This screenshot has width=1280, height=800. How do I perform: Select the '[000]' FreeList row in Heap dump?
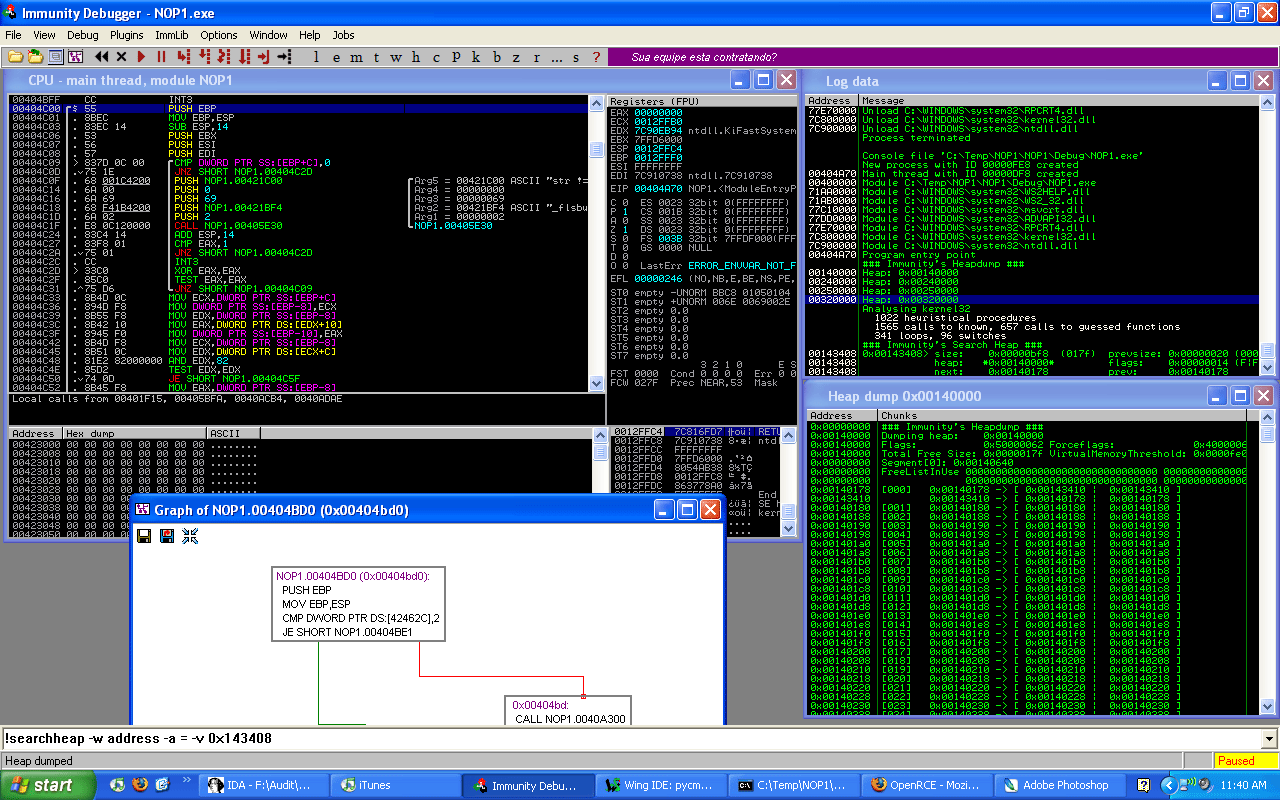(x=1027, y=489)
